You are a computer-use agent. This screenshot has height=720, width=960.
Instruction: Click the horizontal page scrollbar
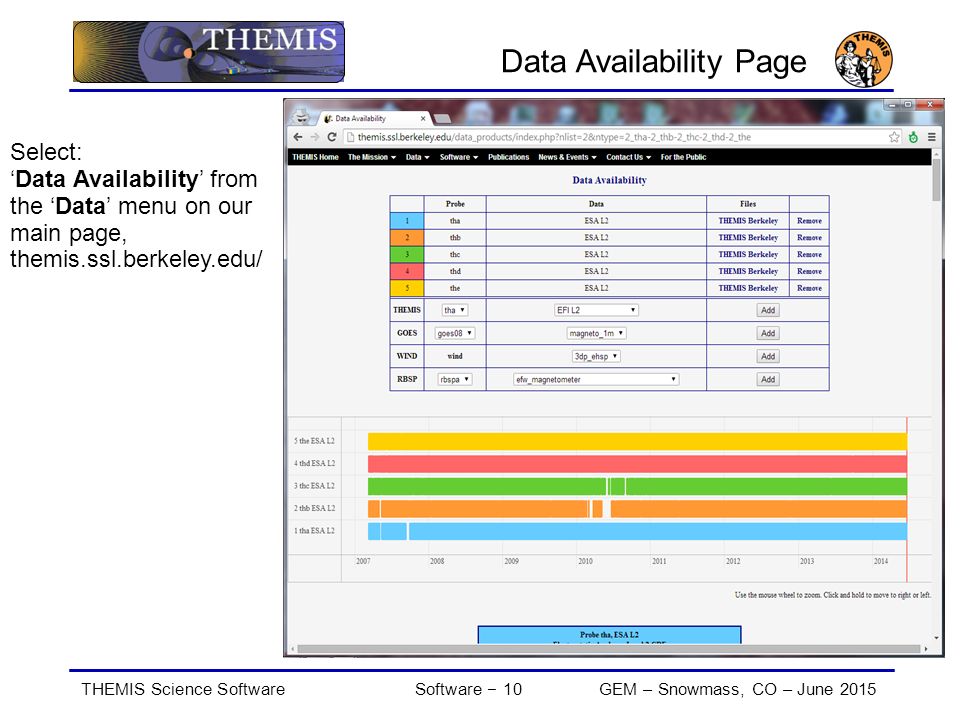609,649
